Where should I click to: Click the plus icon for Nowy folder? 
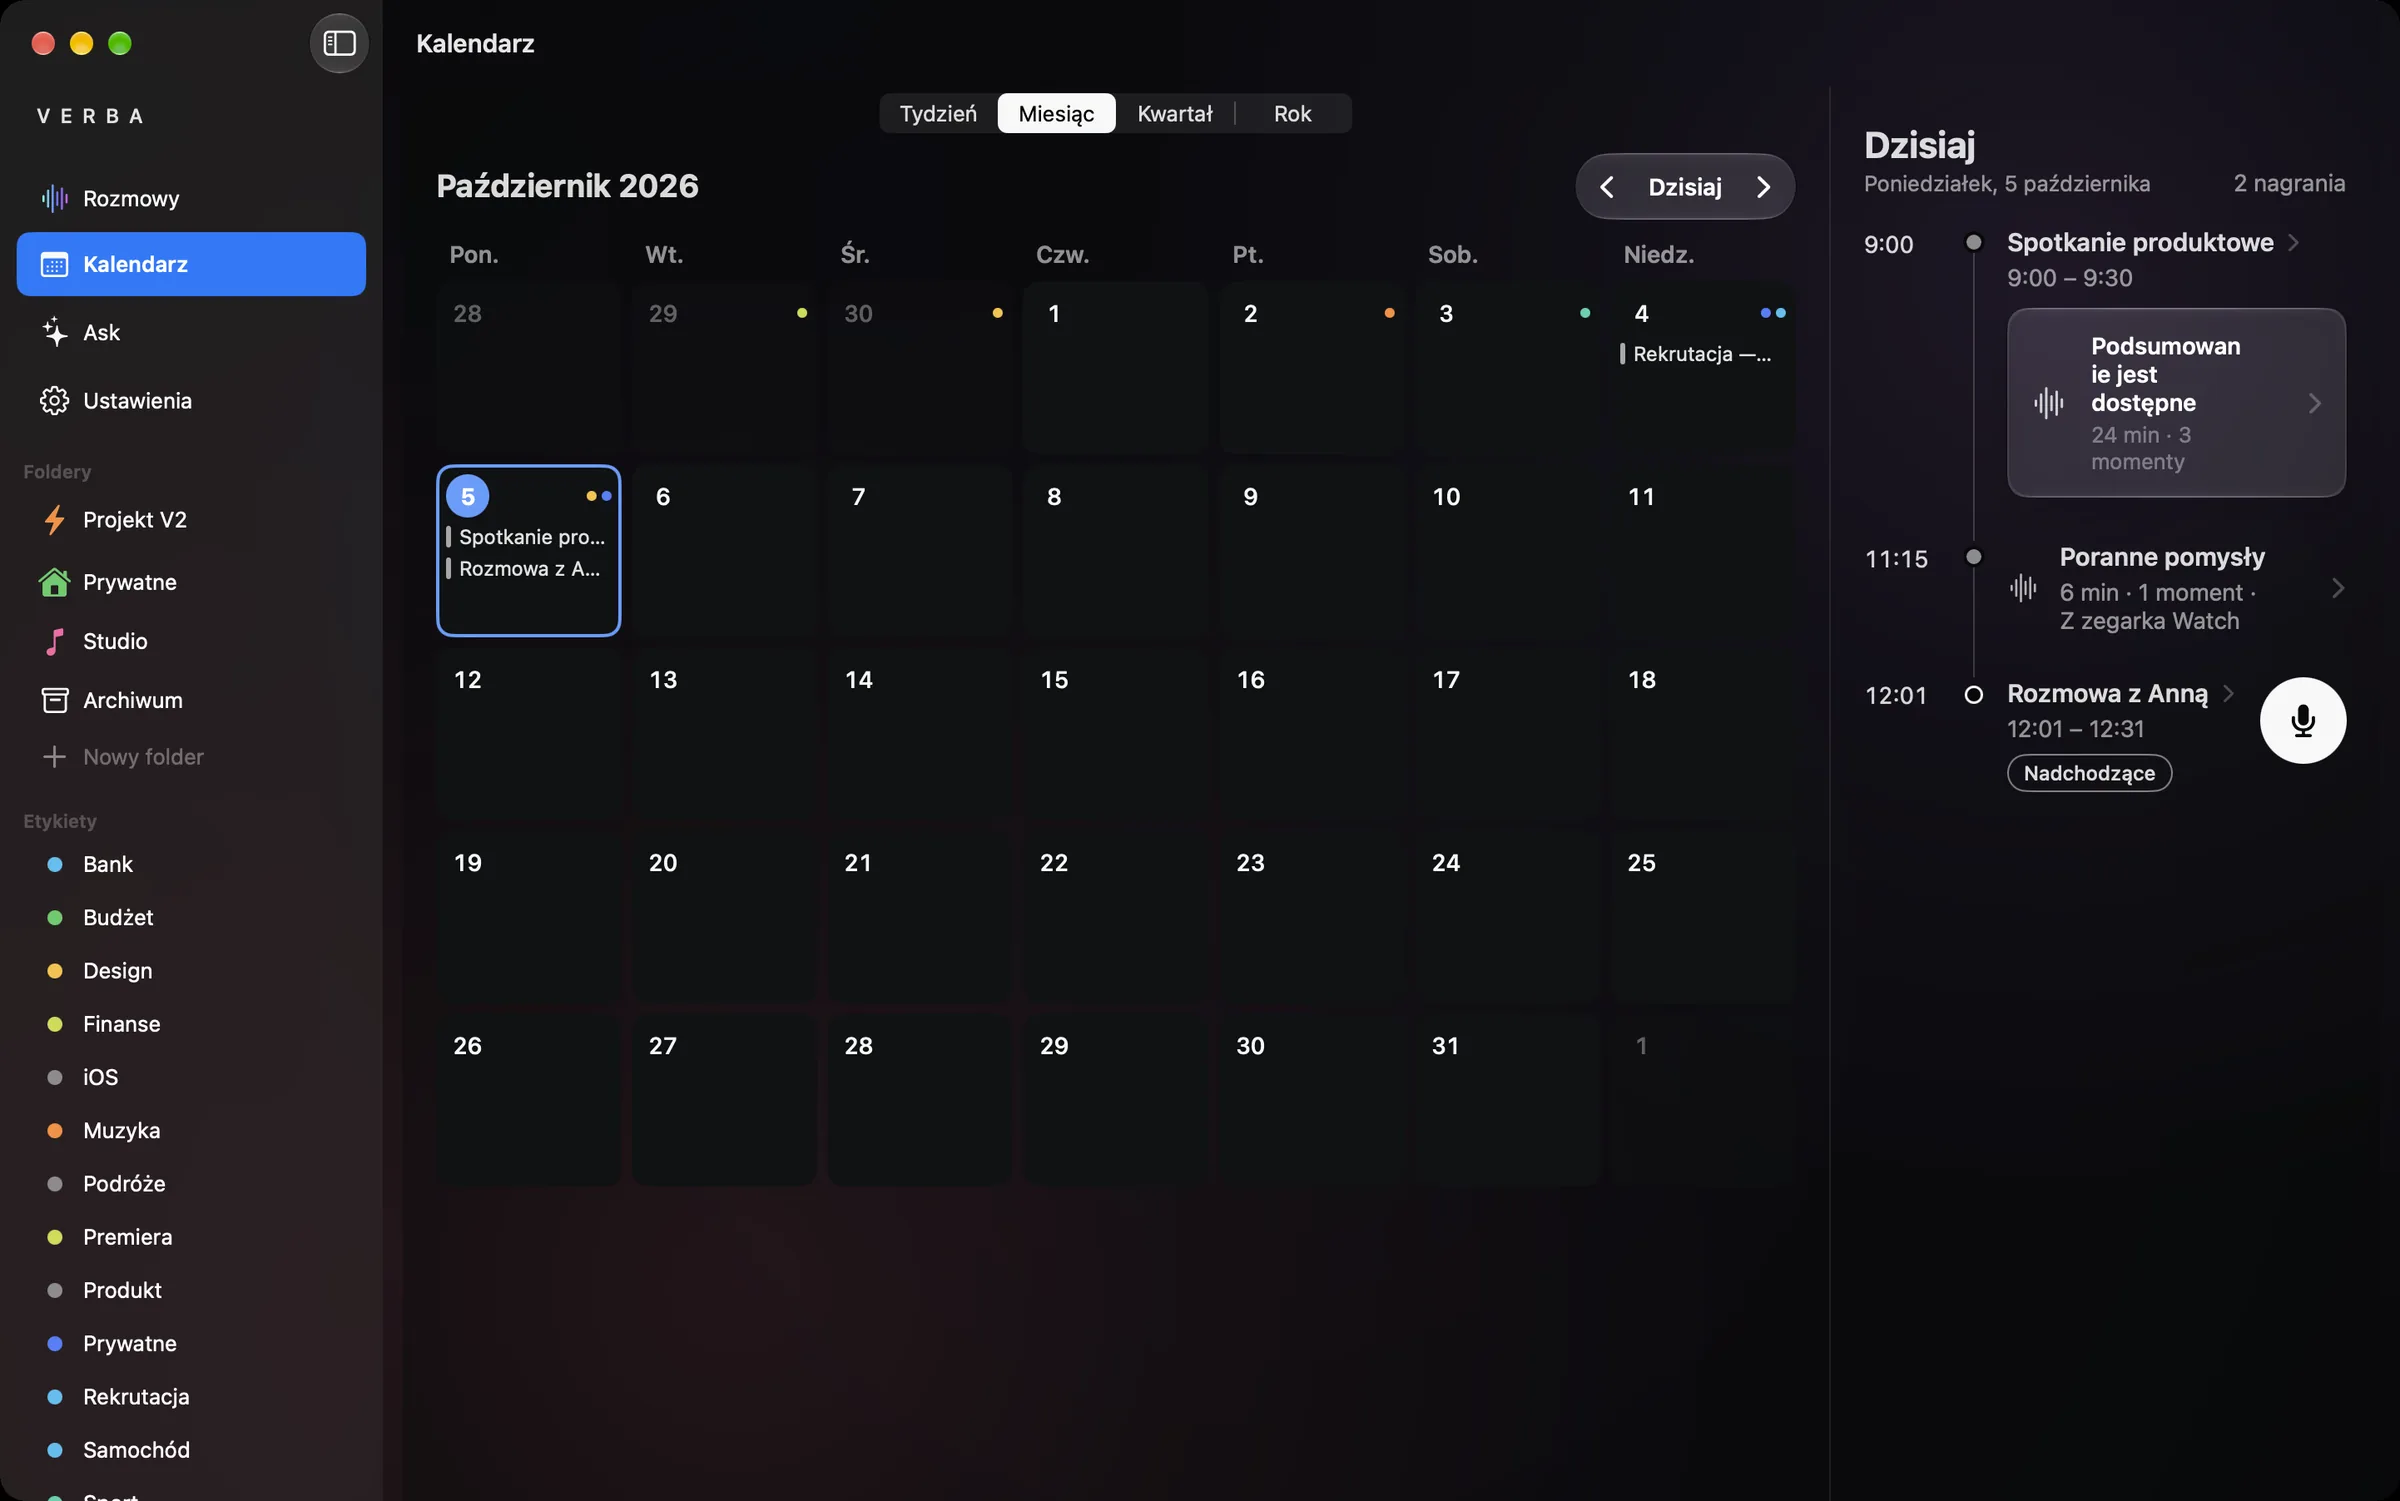54,757
